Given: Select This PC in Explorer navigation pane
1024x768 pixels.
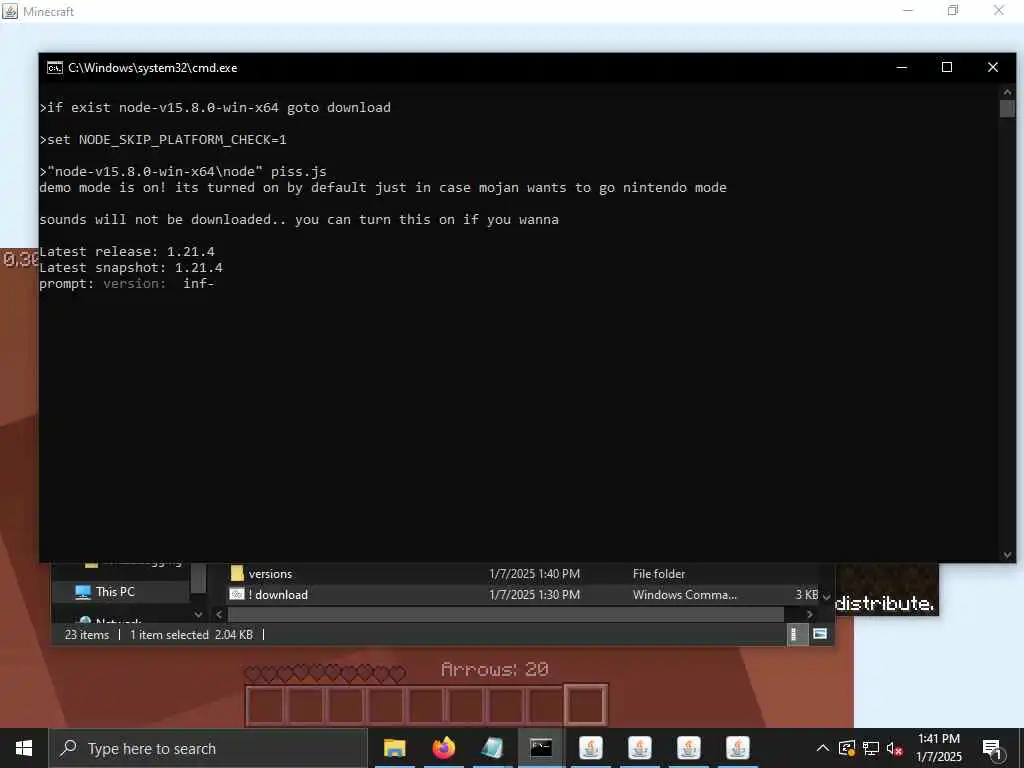Looking at the screenshot, I should point(115,592).
